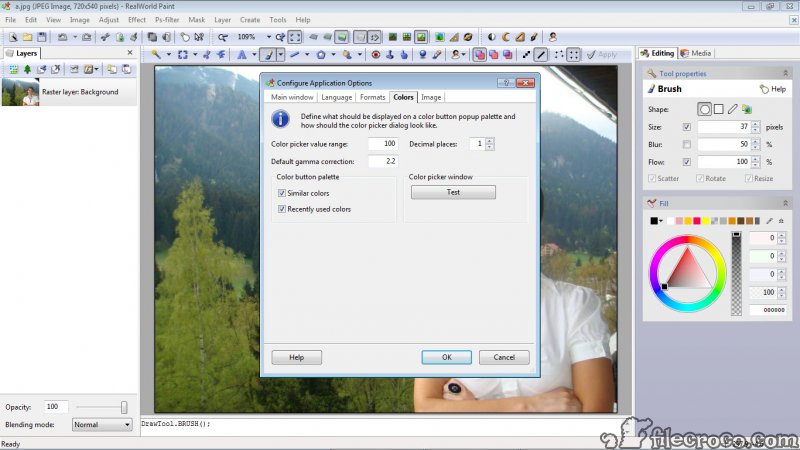The height and width of the screenshot is (450, 800).
Task: Click Help link in Brush panel
Action: coord(773,89)
